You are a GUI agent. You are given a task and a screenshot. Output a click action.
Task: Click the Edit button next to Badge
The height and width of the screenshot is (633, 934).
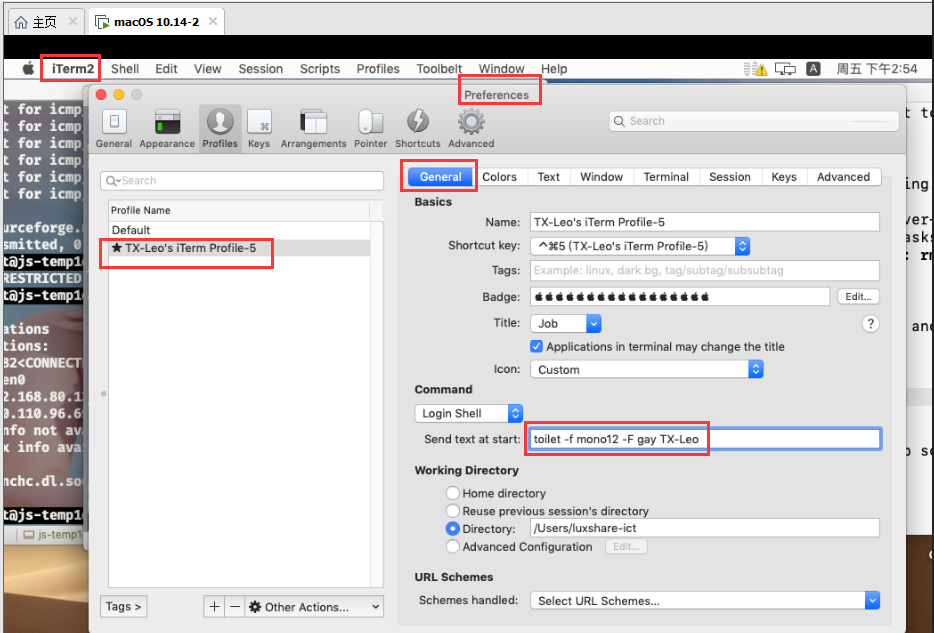coord(858,297)
